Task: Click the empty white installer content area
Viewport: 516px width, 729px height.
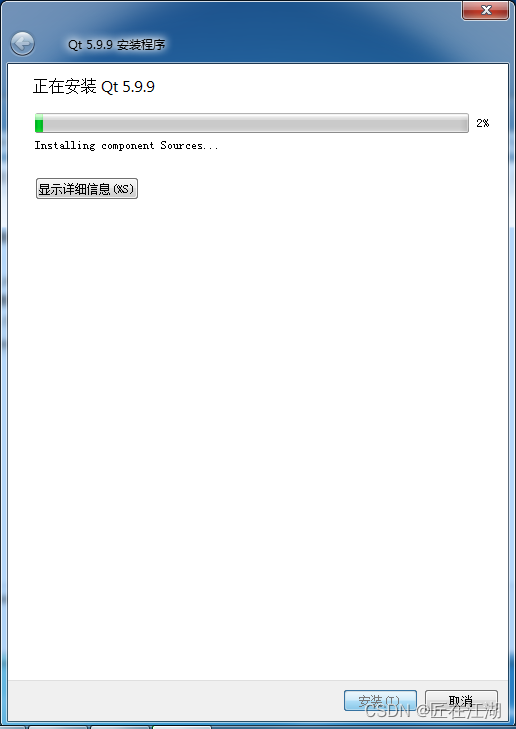Action: 258,418
